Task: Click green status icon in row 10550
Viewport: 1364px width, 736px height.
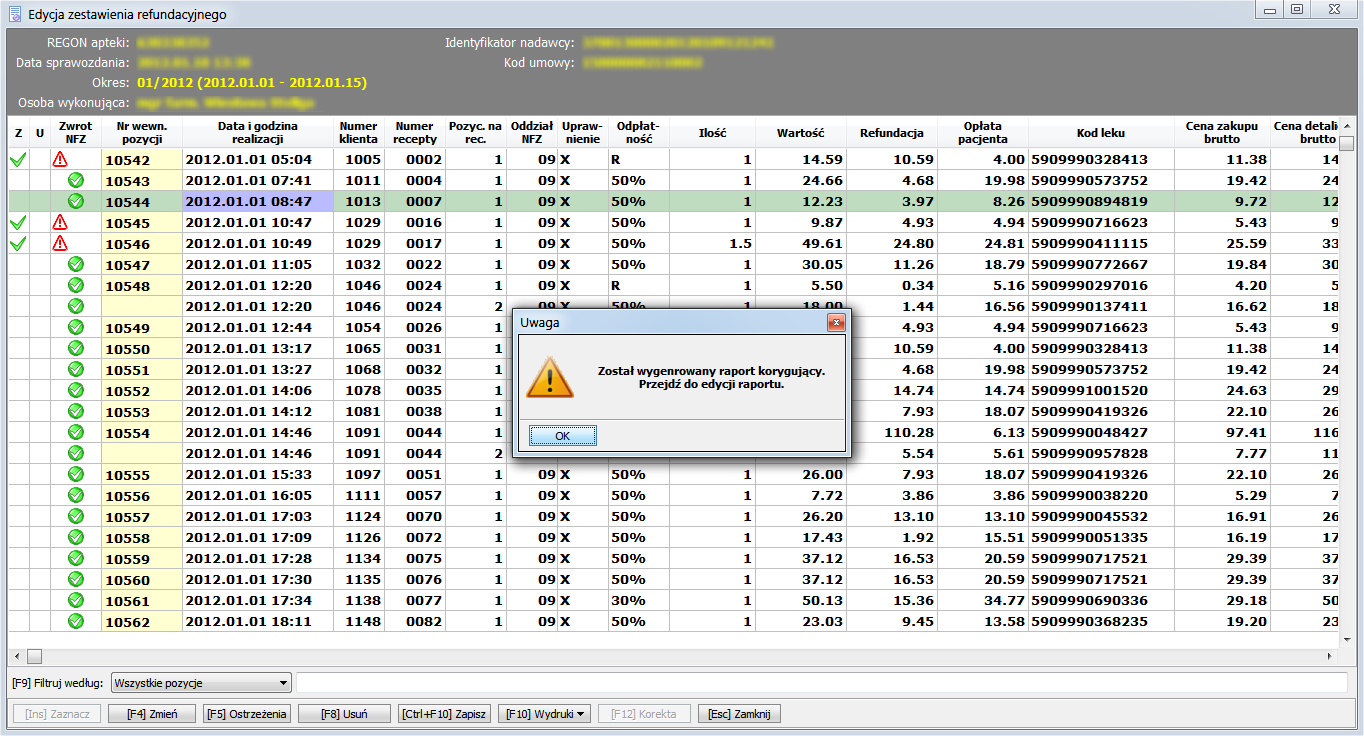Action: pos(76,348)
